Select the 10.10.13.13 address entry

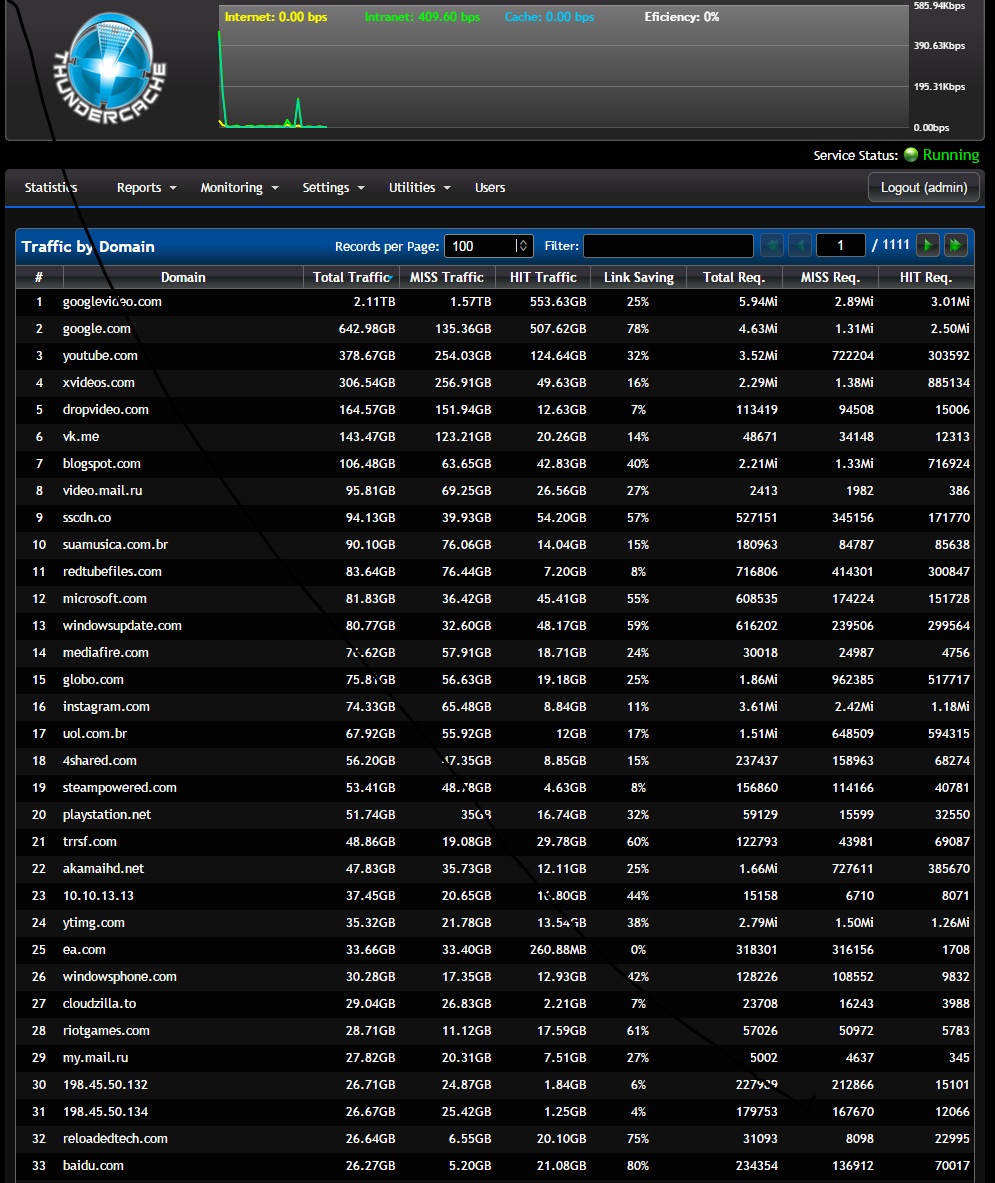coord(98,896)
